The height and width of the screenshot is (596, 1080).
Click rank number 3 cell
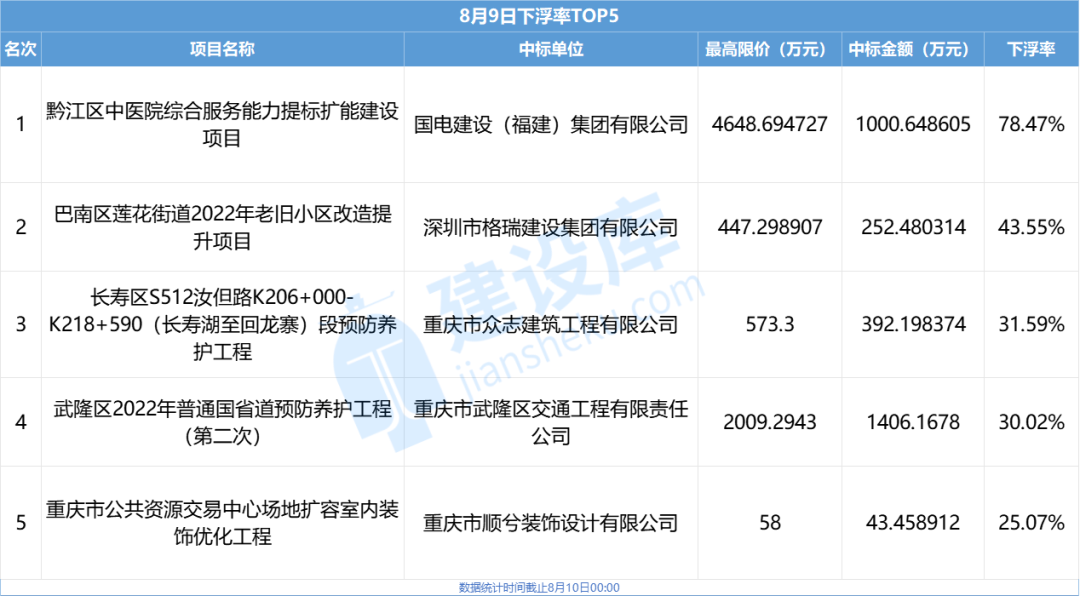(x=21, y=324)
